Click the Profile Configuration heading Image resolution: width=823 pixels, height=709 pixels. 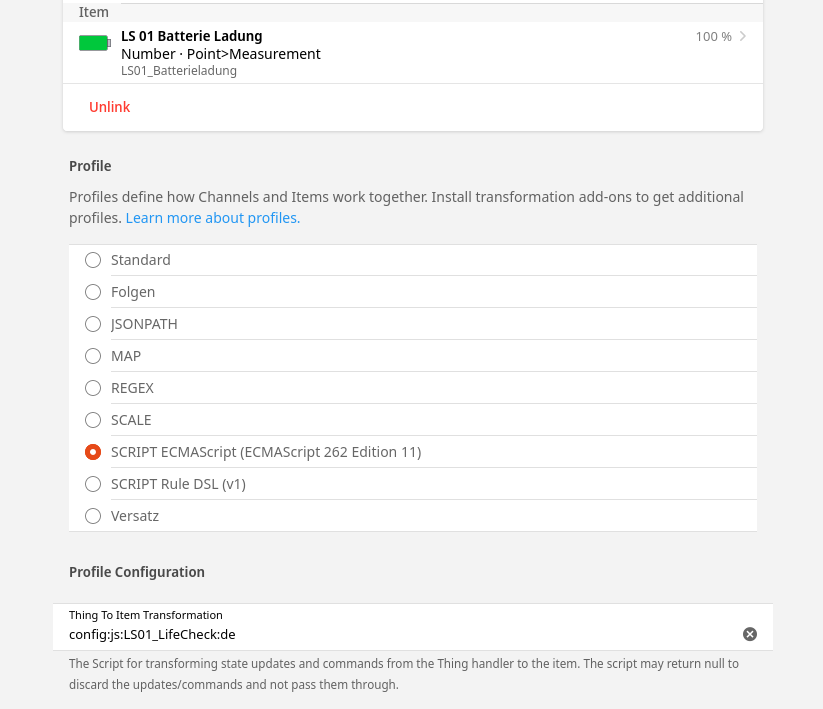(x=137, y=572)
